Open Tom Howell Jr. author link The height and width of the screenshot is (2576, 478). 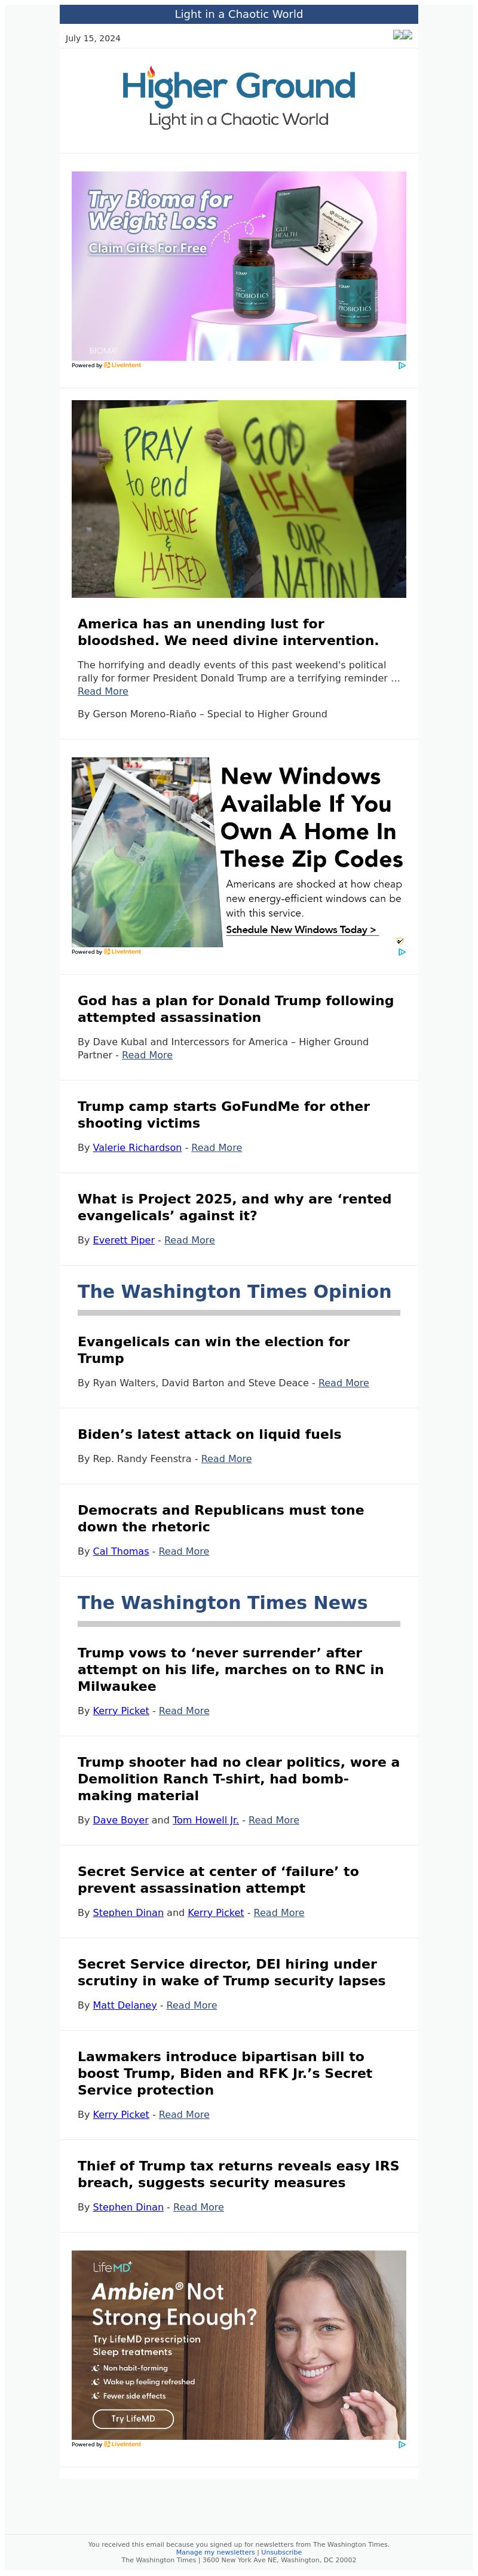click(205, 1819)
